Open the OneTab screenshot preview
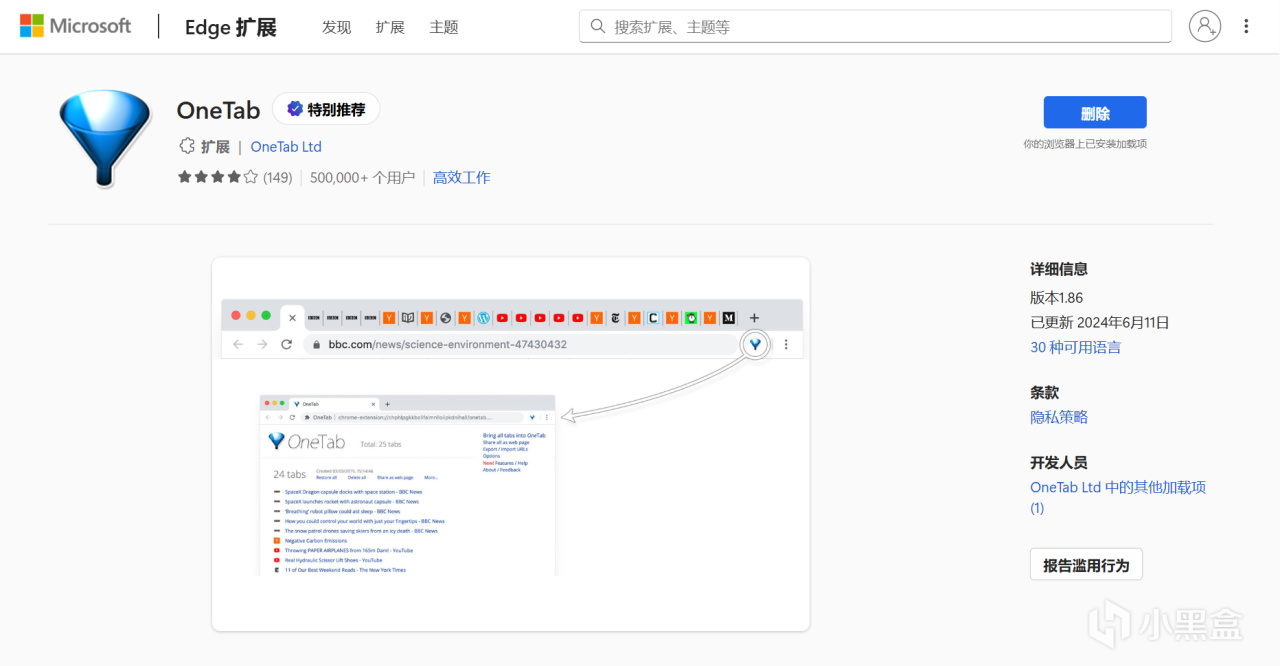The image size is (1280, 666). click(511, 444)
